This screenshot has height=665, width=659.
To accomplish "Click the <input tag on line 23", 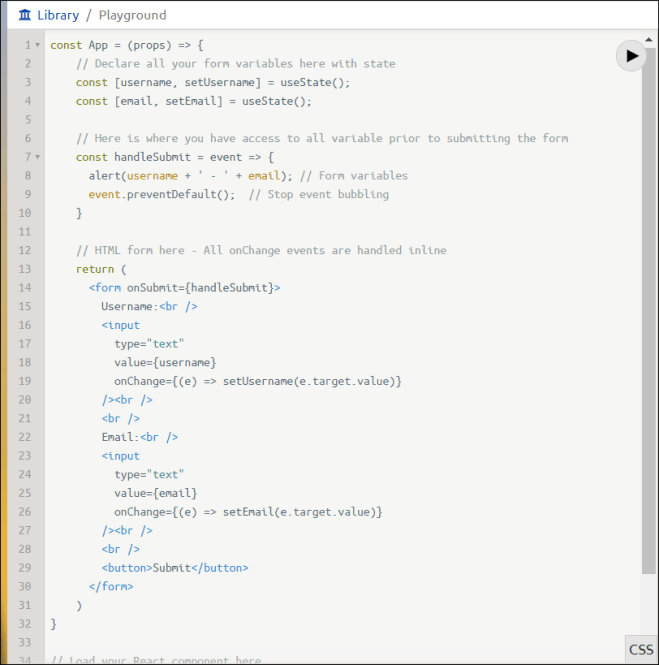I will pos(120,455).
